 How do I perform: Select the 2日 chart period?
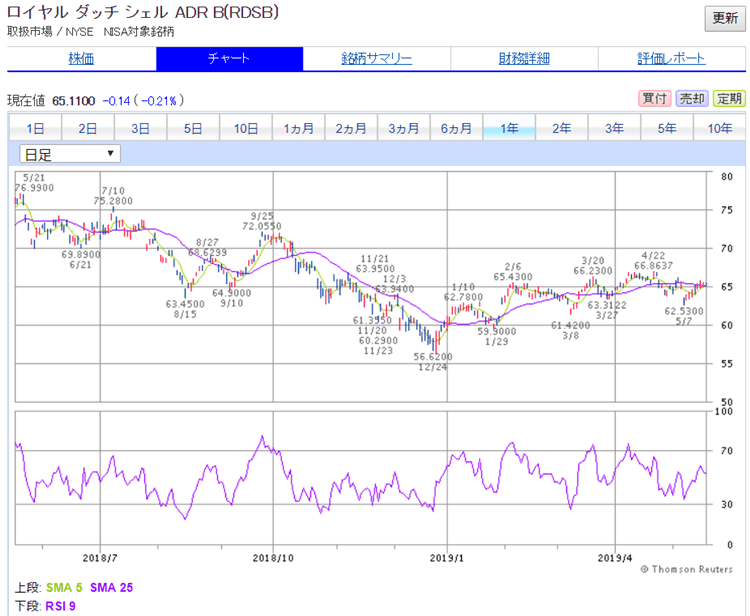tap(88, 128)
